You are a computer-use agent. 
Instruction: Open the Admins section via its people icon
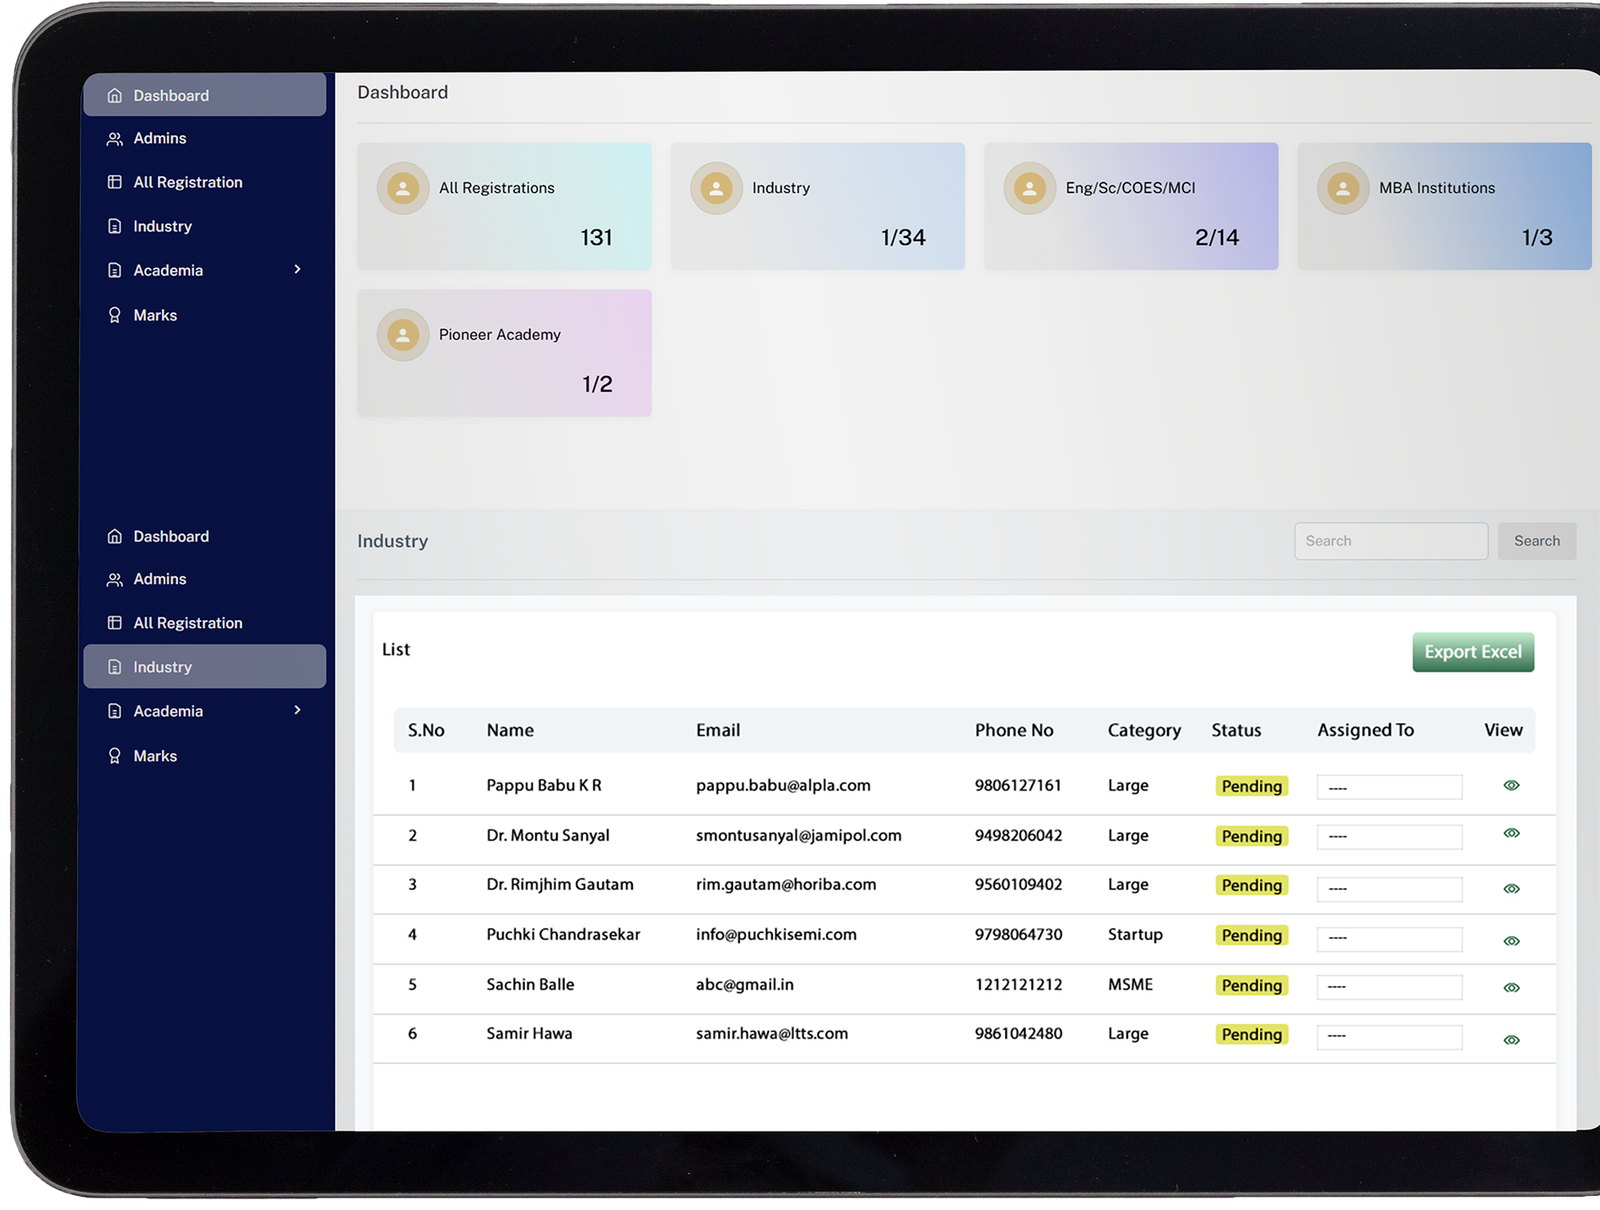[114, 138]
